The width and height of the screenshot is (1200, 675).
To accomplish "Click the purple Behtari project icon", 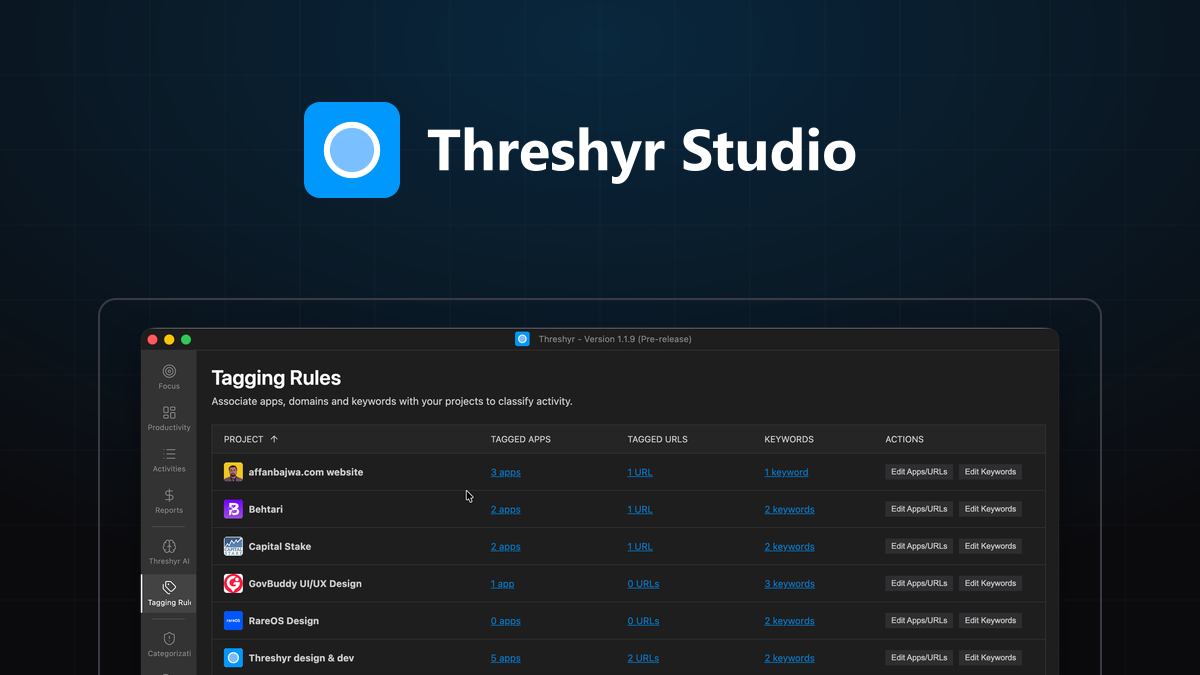I will coord(233,509).
